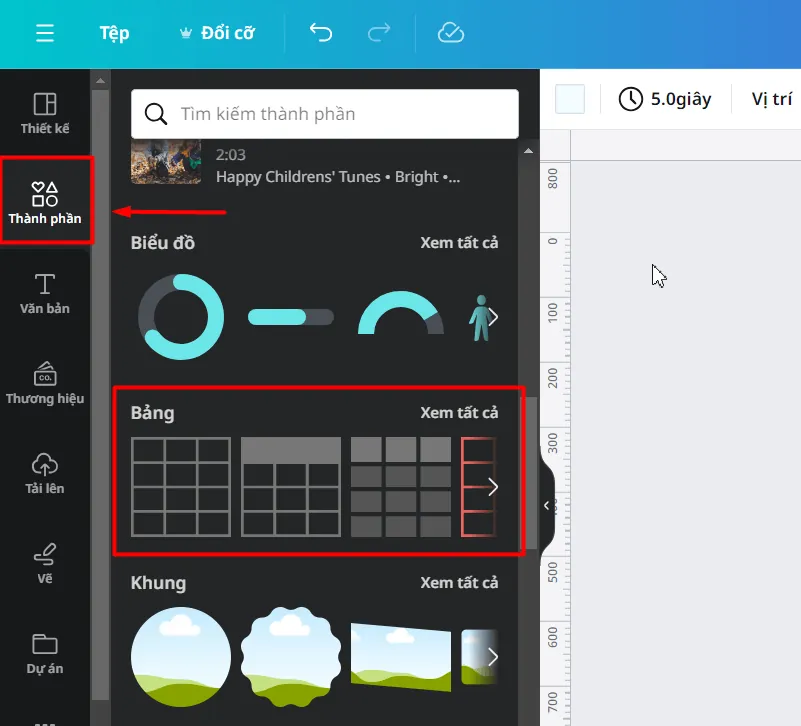Click the magnifying glass search icon
Screen dimensions: 801x726
click(156, 114)
